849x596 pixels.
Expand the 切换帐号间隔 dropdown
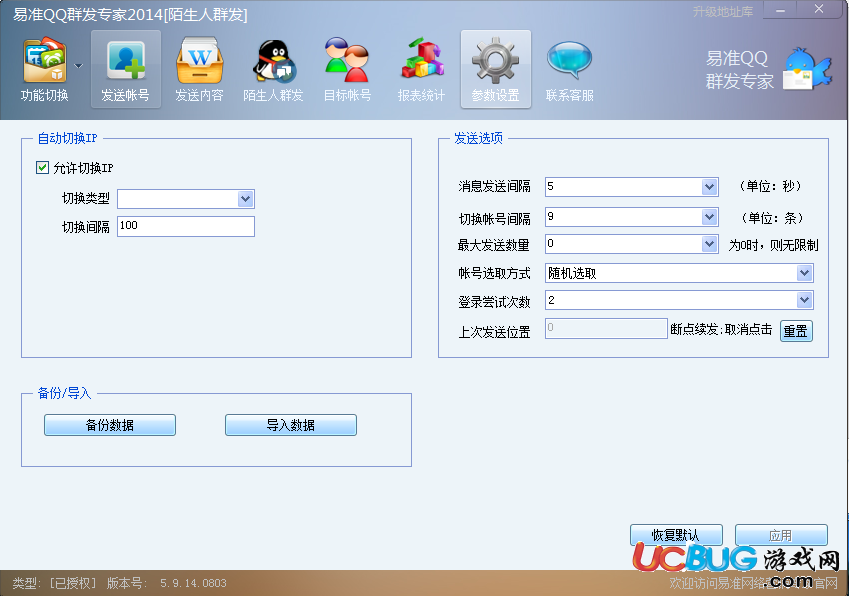click(x=709, y=217)
